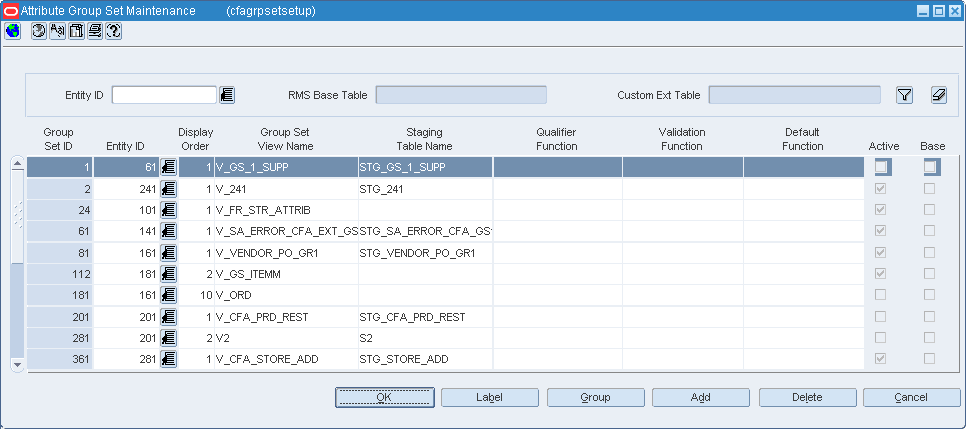Select the STG_STORE_ADD staging table cell
Viewport: 966px width, 429px height.
425,359
